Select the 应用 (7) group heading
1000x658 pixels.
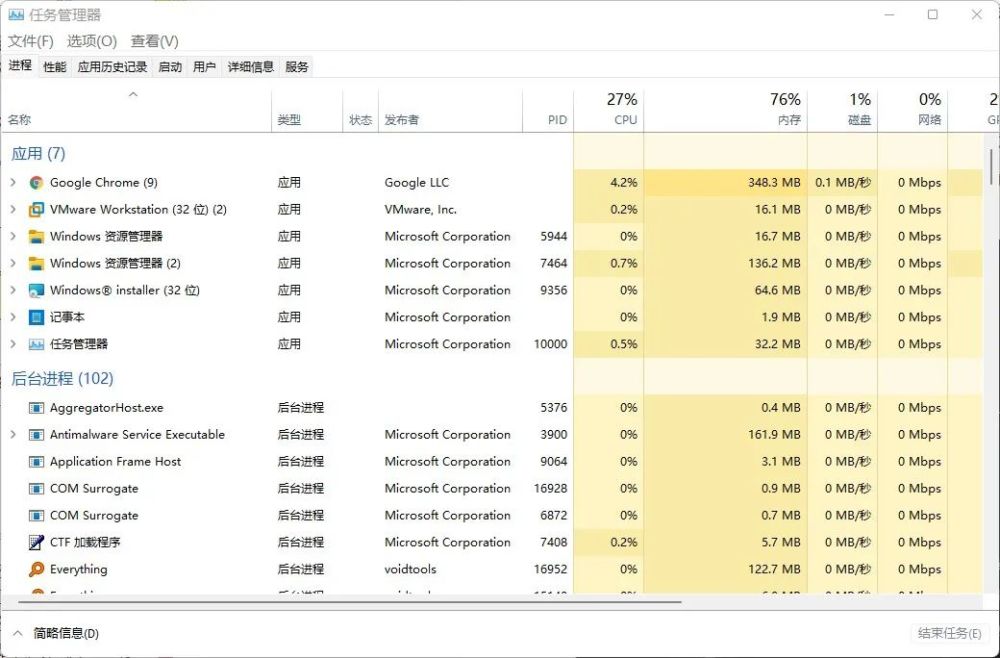[x=38, y=154]
